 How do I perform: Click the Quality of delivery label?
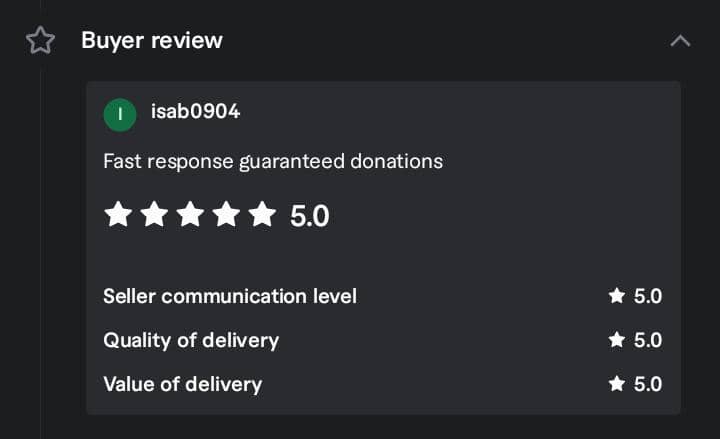[191, 340]
